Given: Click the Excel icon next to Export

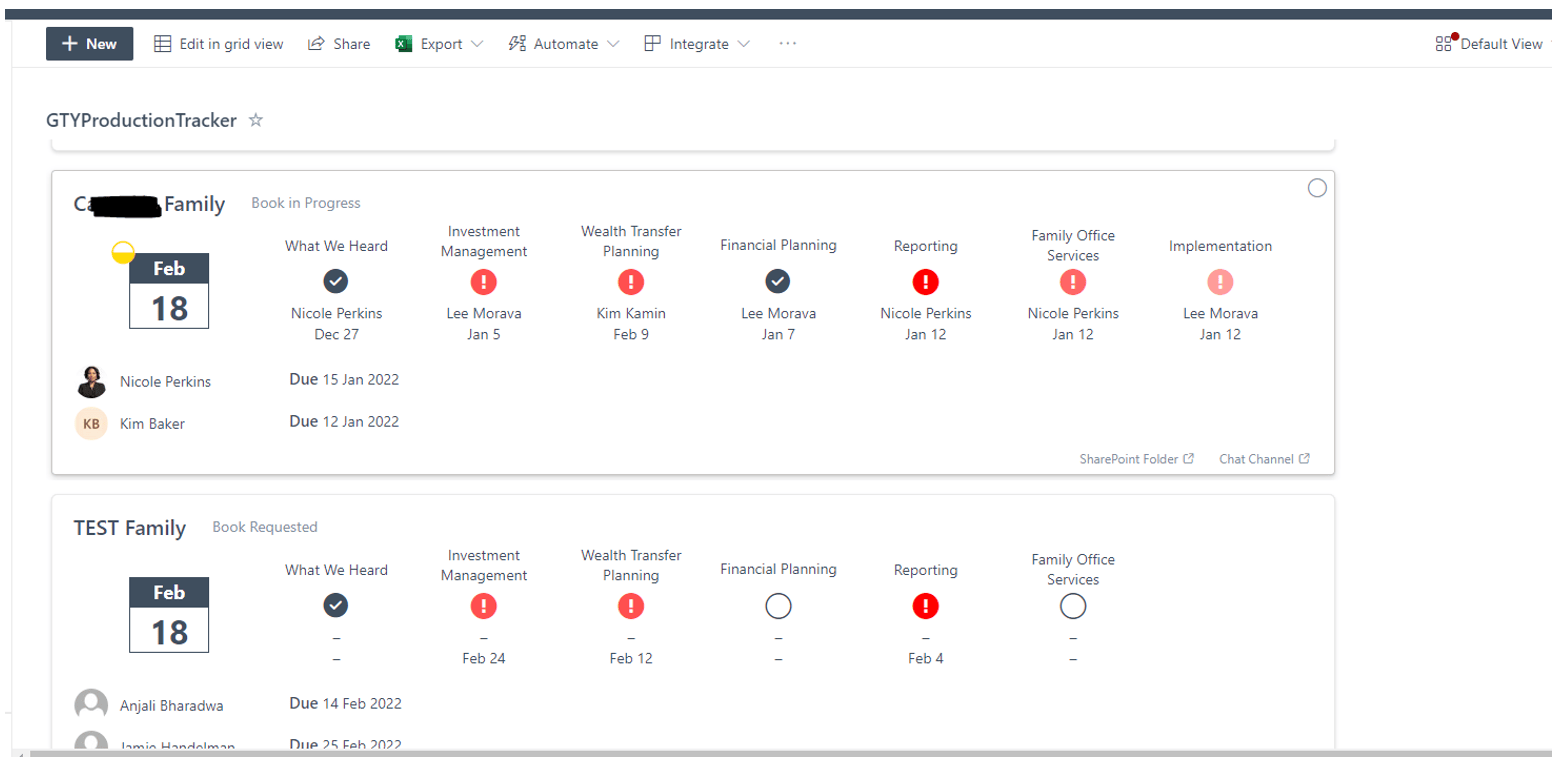Looking at the screenshot, I should point(404,44).
